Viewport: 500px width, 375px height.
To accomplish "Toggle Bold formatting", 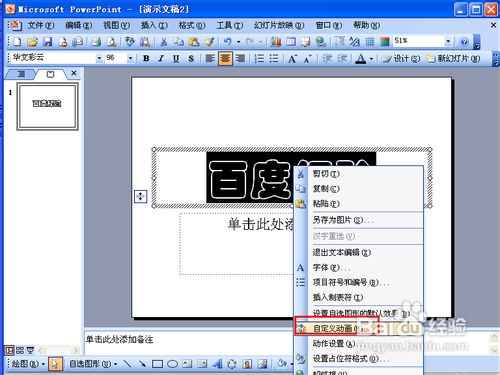I will coord(146,59).
